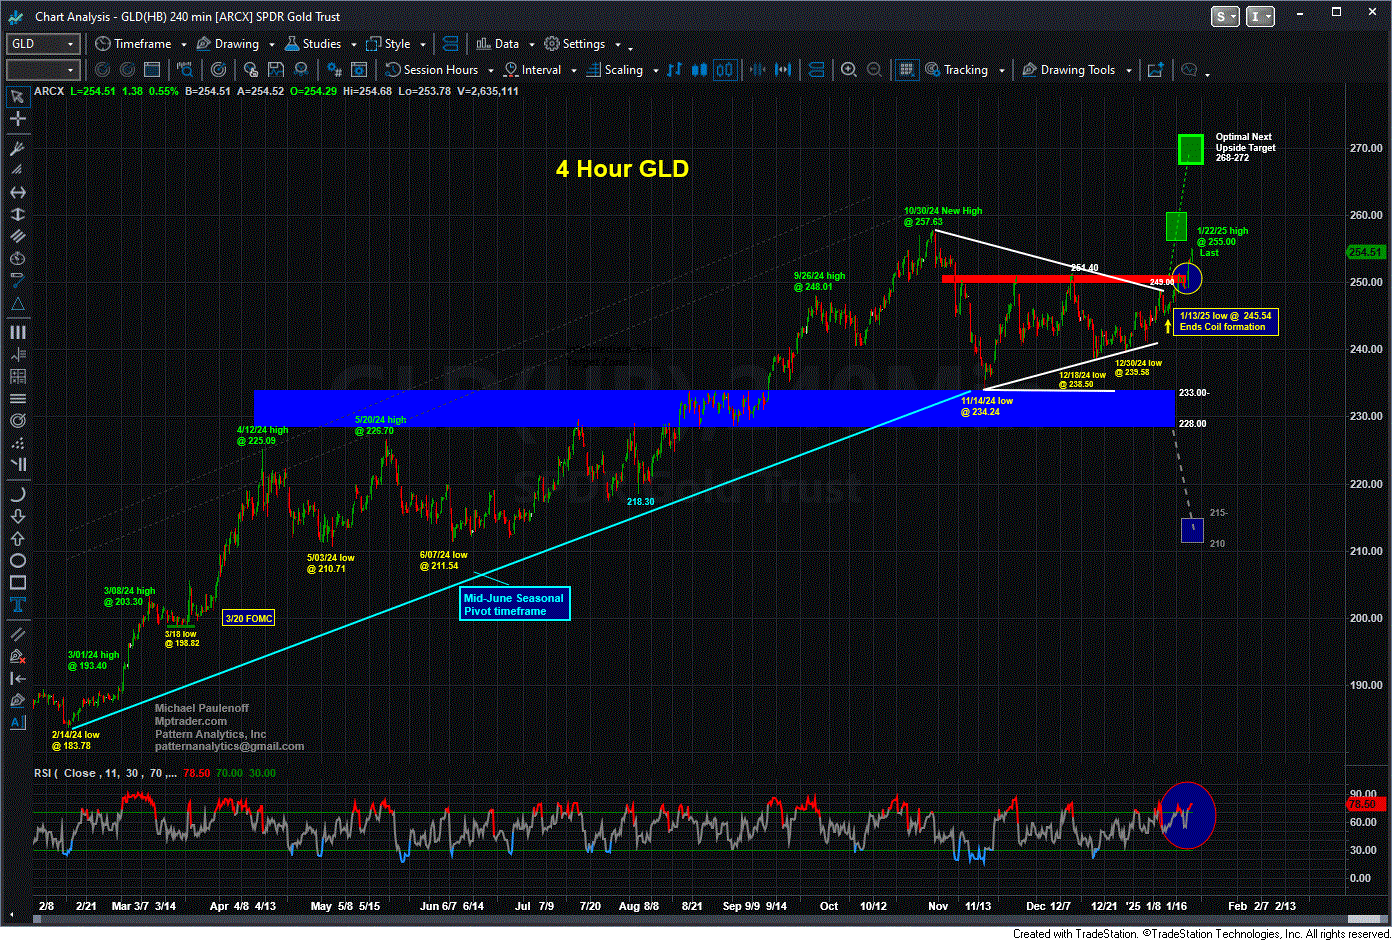Image resolution: width=1392 pixels, height=940 pixels.
Task: Select the down arrow drawing tool
Action: [17, 517]
